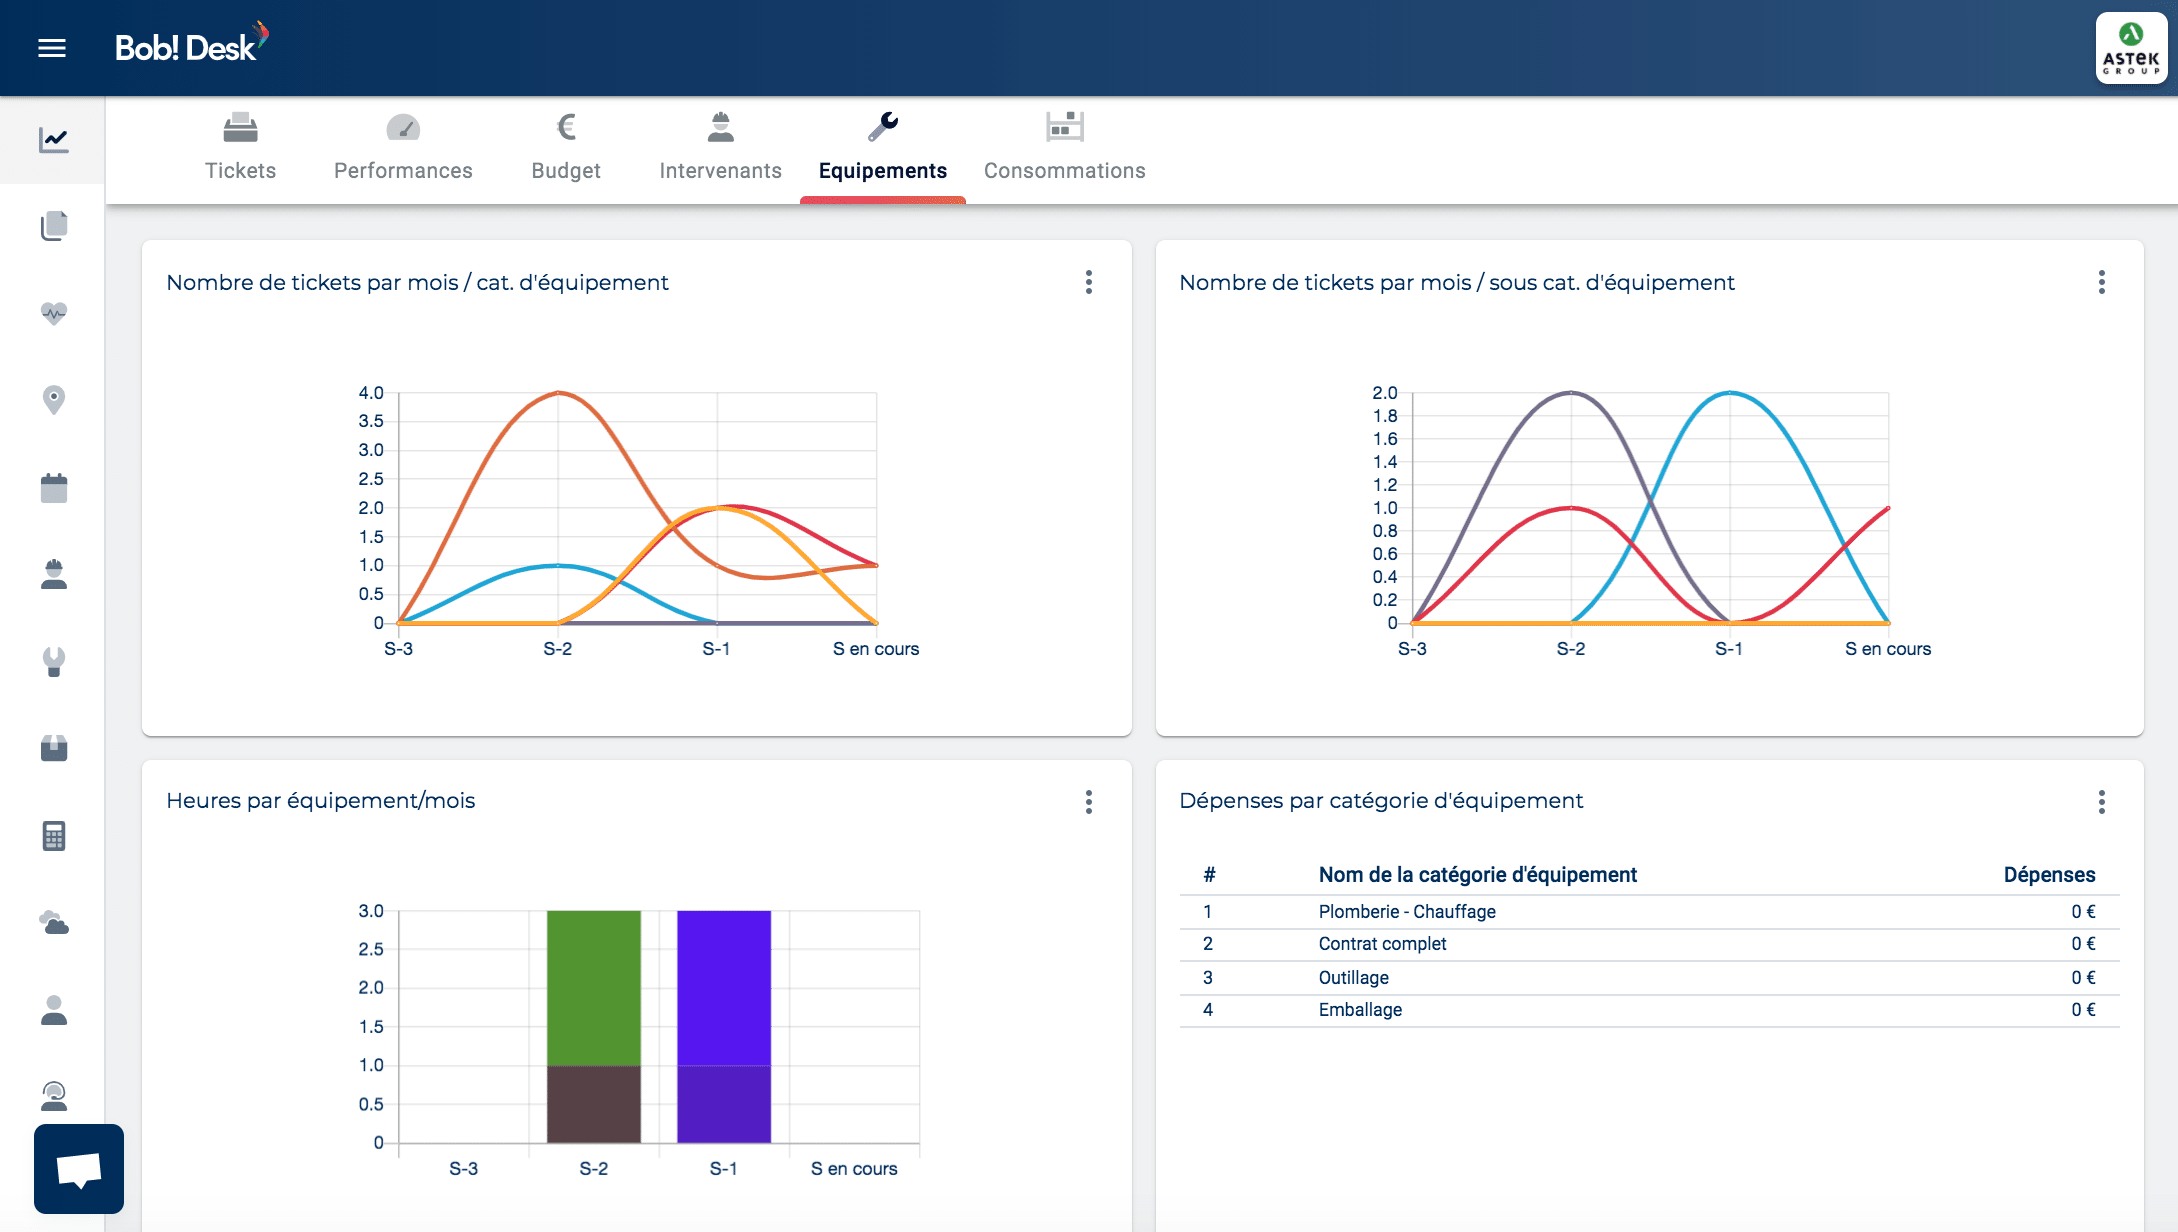This screenshot has height=1232, width=2178.
Task: Open the heartbeat health sidebar icon
Action: [x=54, y=313]
